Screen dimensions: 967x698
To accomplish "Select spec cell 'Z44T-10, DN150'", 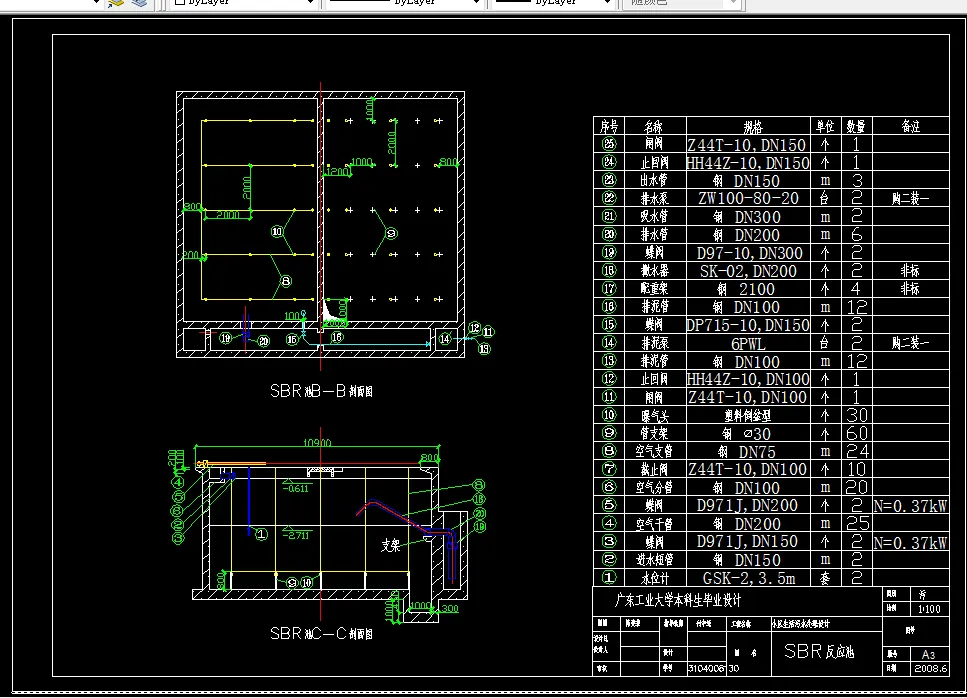I will (747, 145).
